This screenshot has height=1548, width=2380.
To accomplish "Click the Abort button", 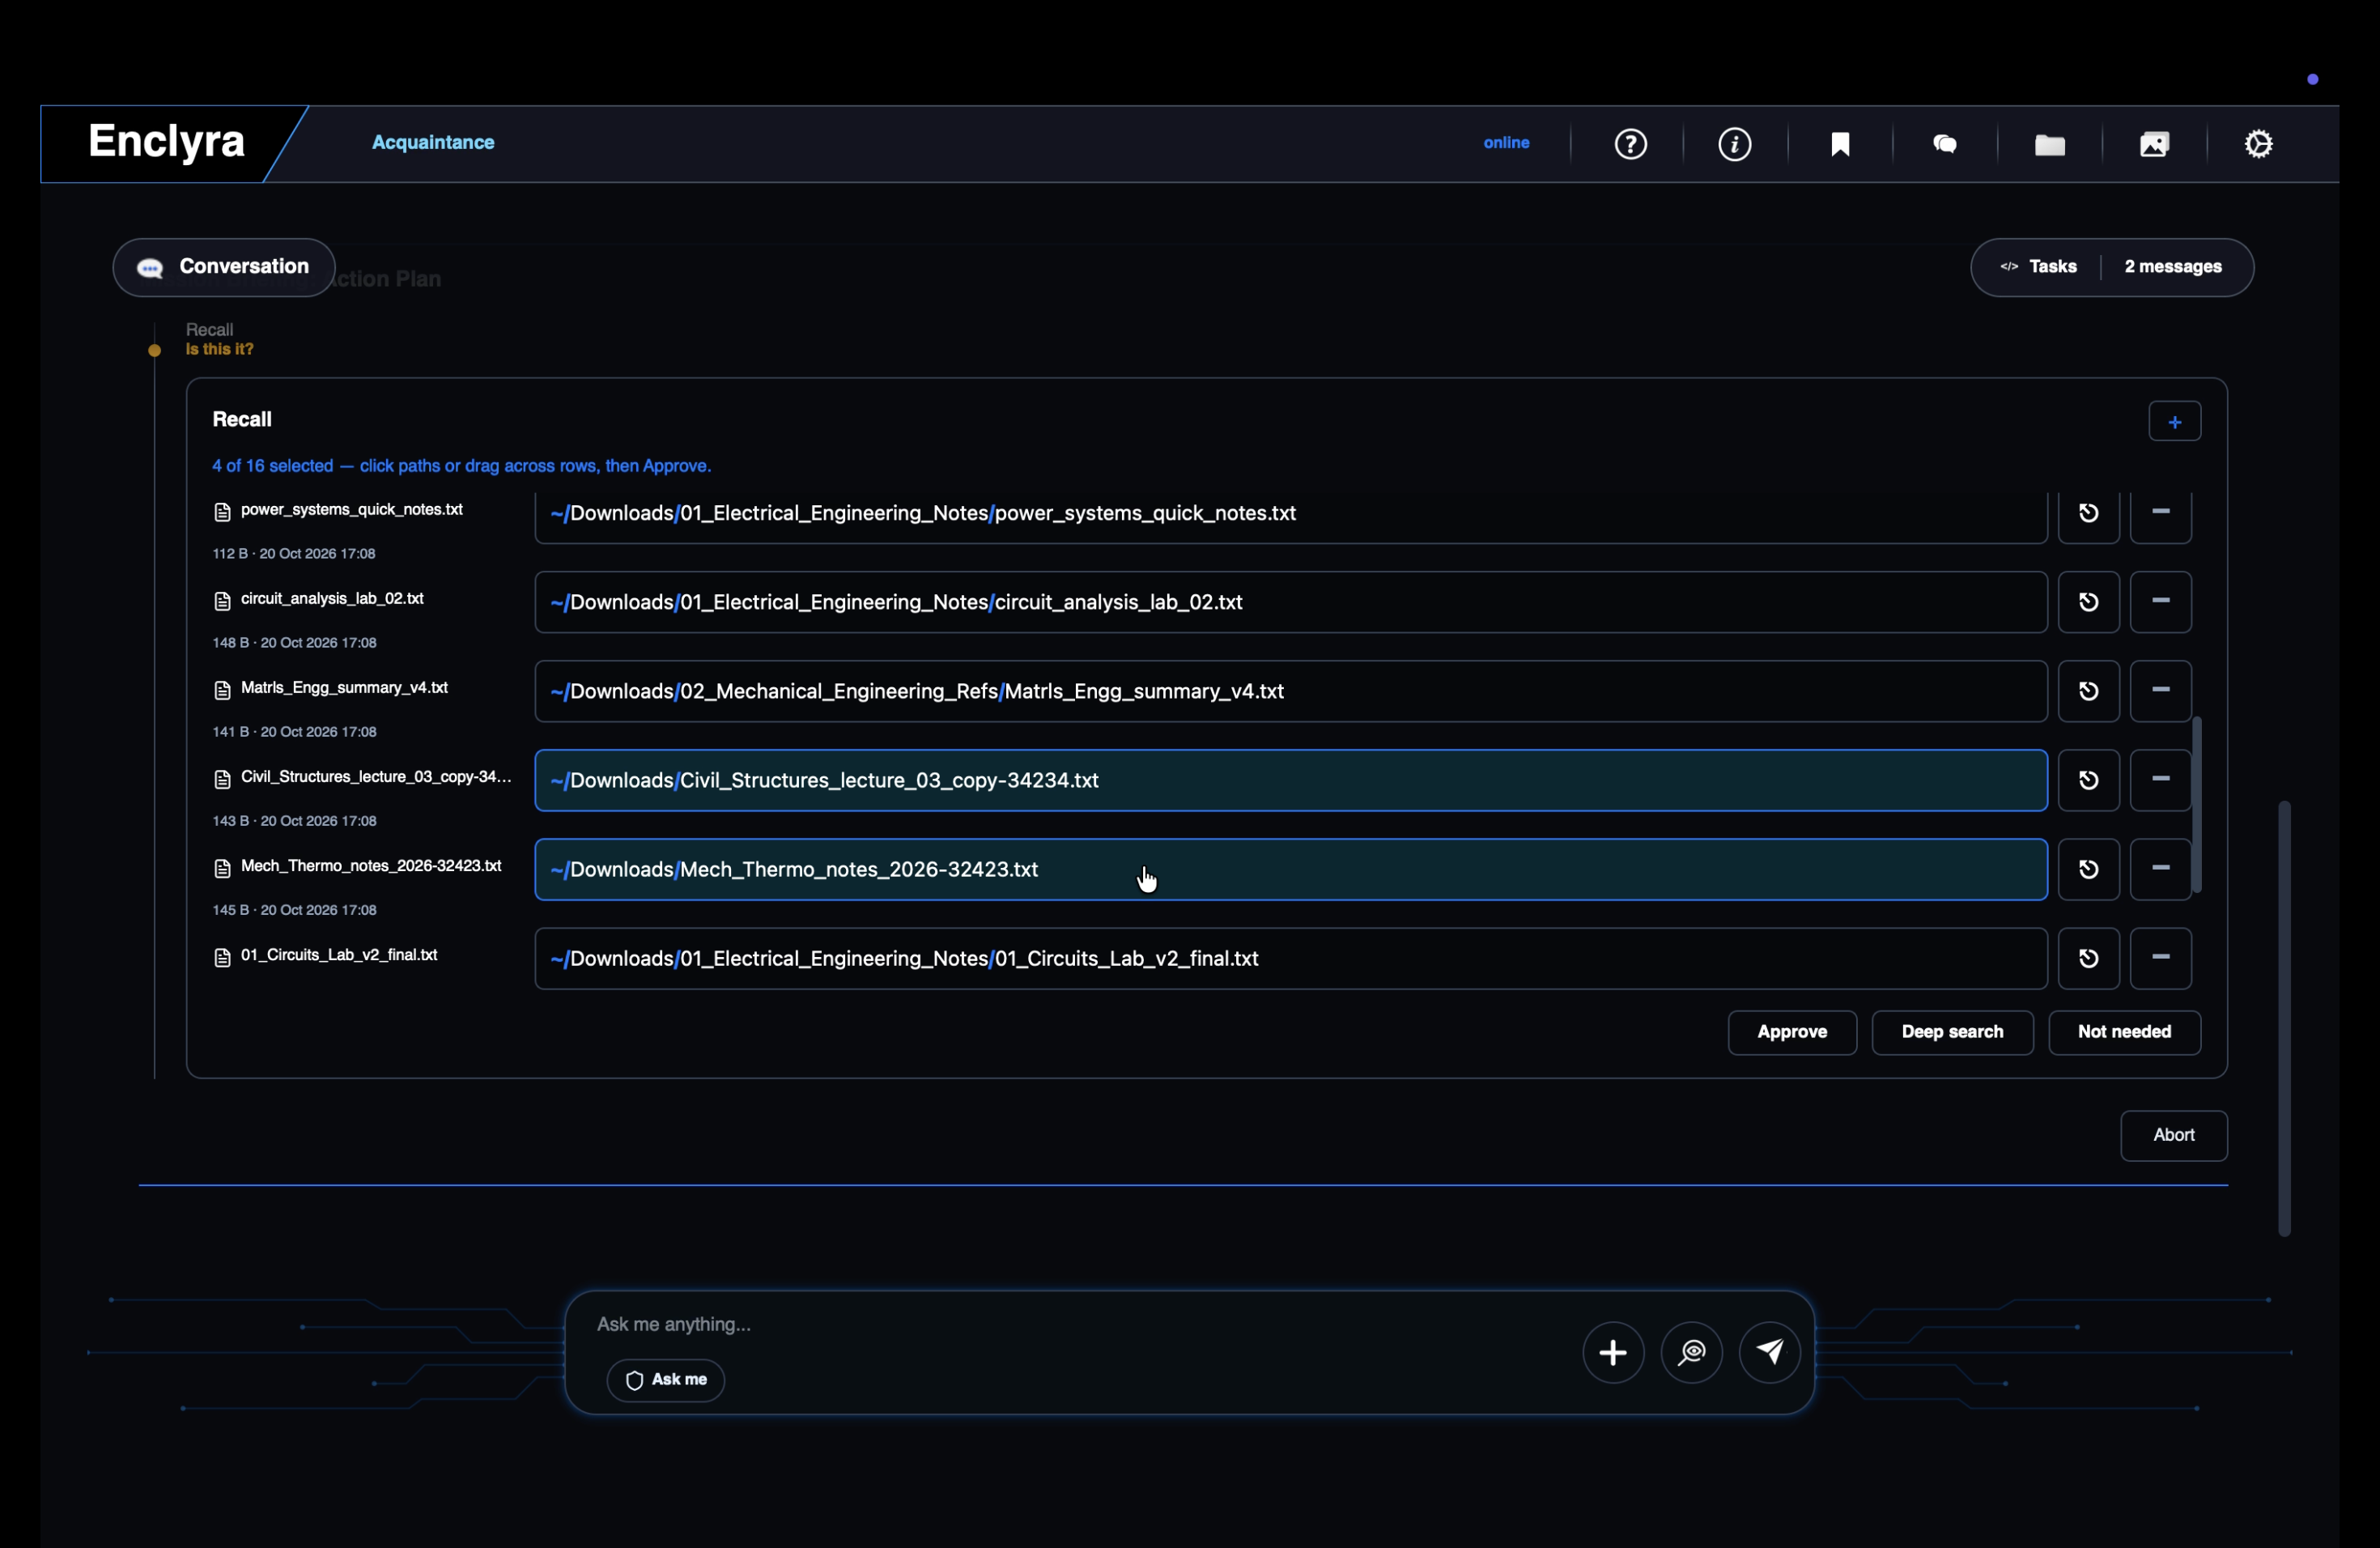I will [2173, 1135].
